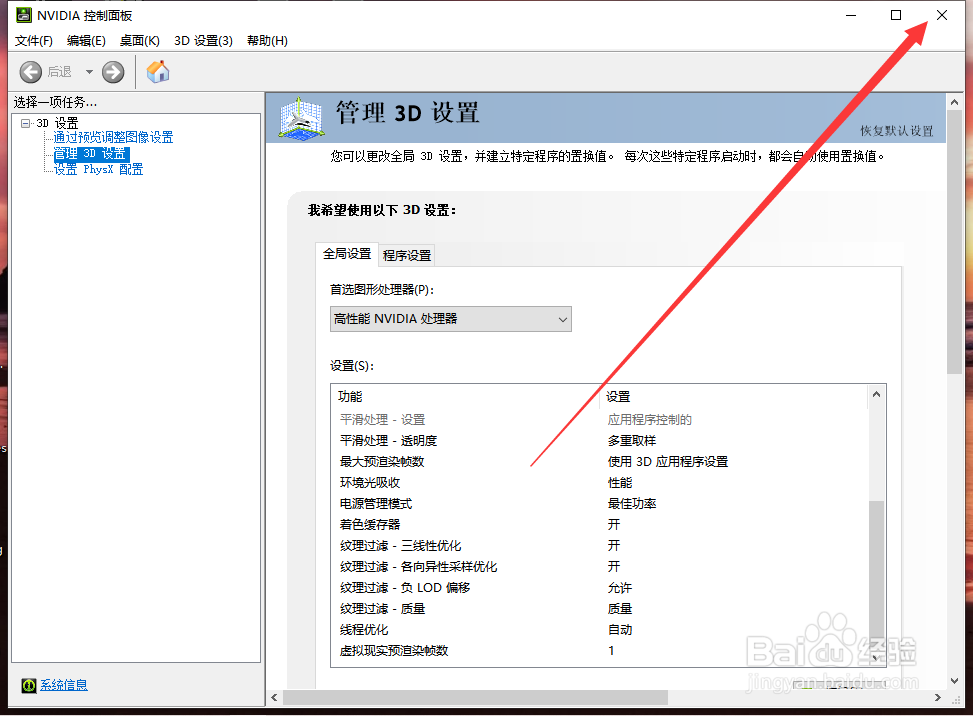Open the 文件(F) menu

point(34,41)
